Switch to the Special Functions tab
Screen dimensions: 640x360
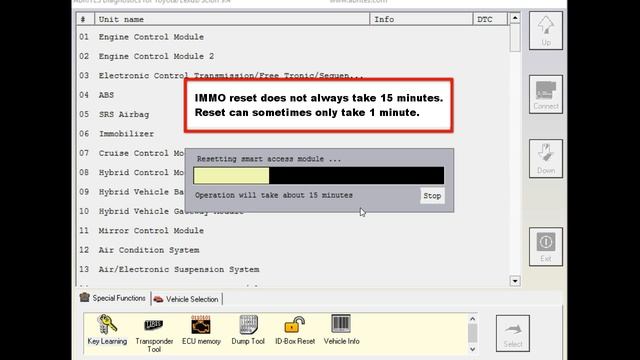(x=113, y=298)
